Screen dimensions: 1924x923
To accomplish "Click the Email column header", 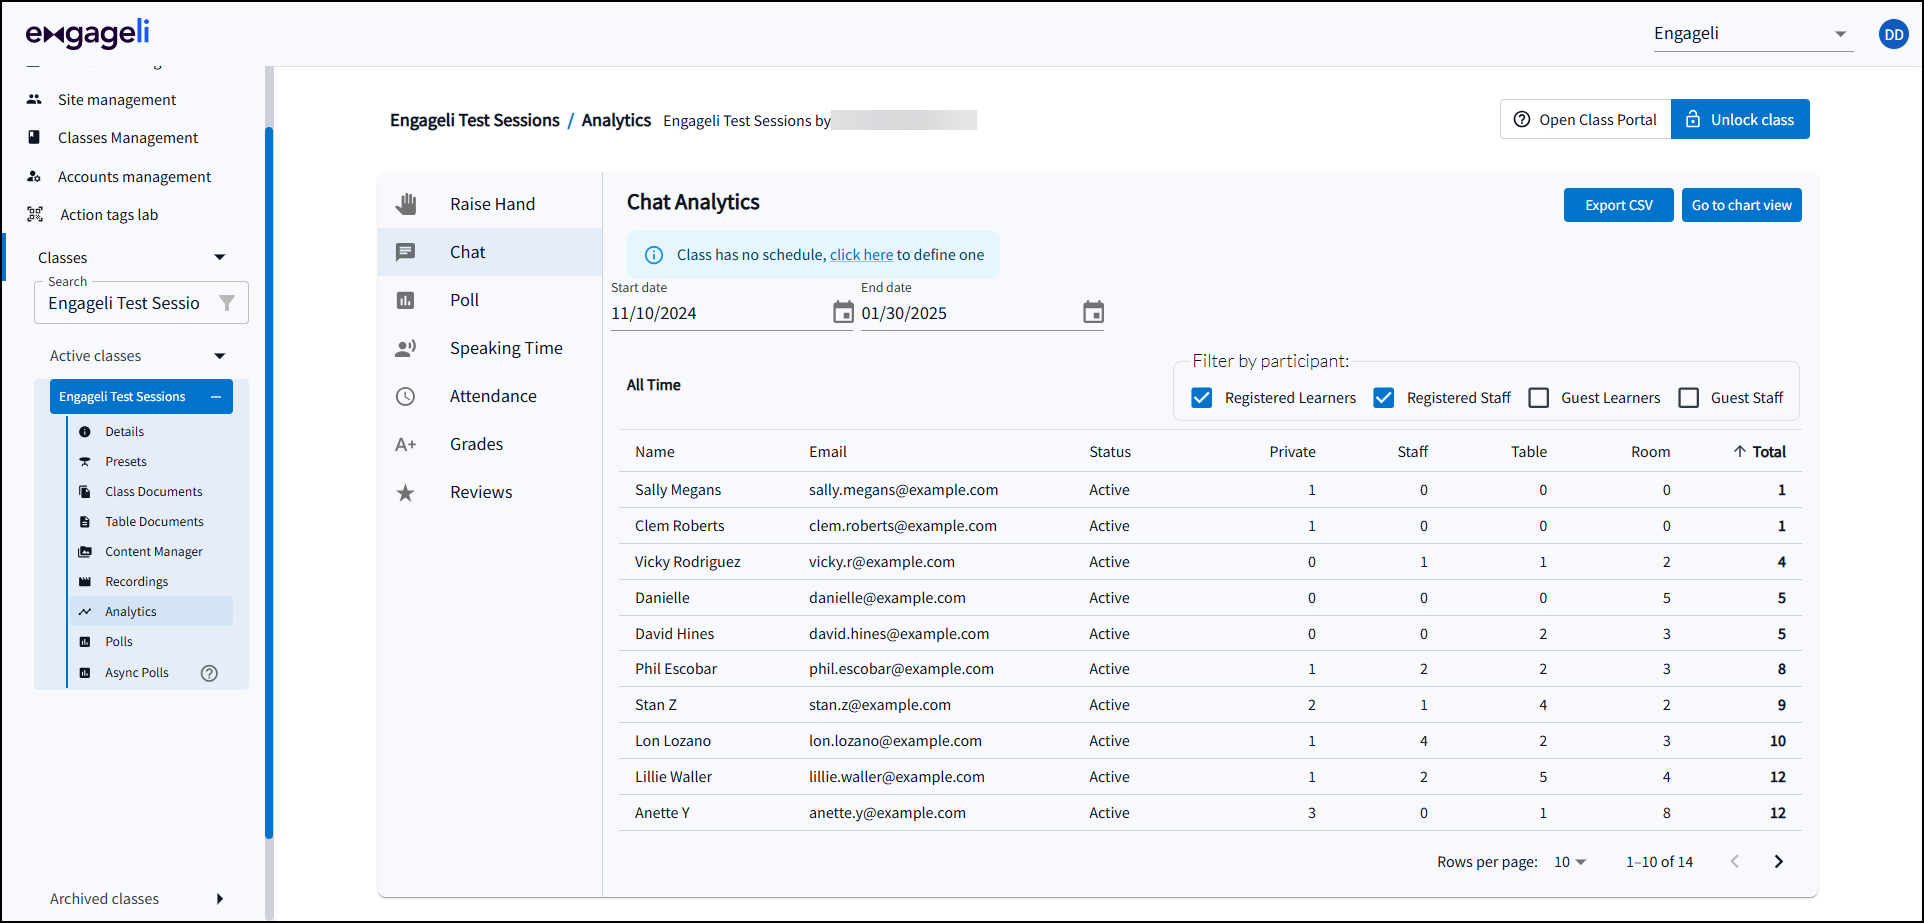I will (828, 452).
